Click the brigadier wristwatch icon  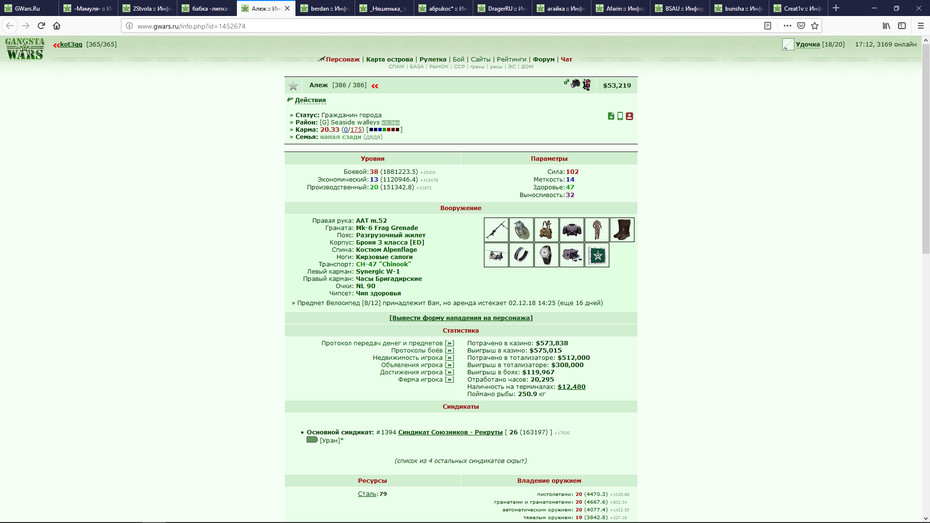(x=546, y=255)
